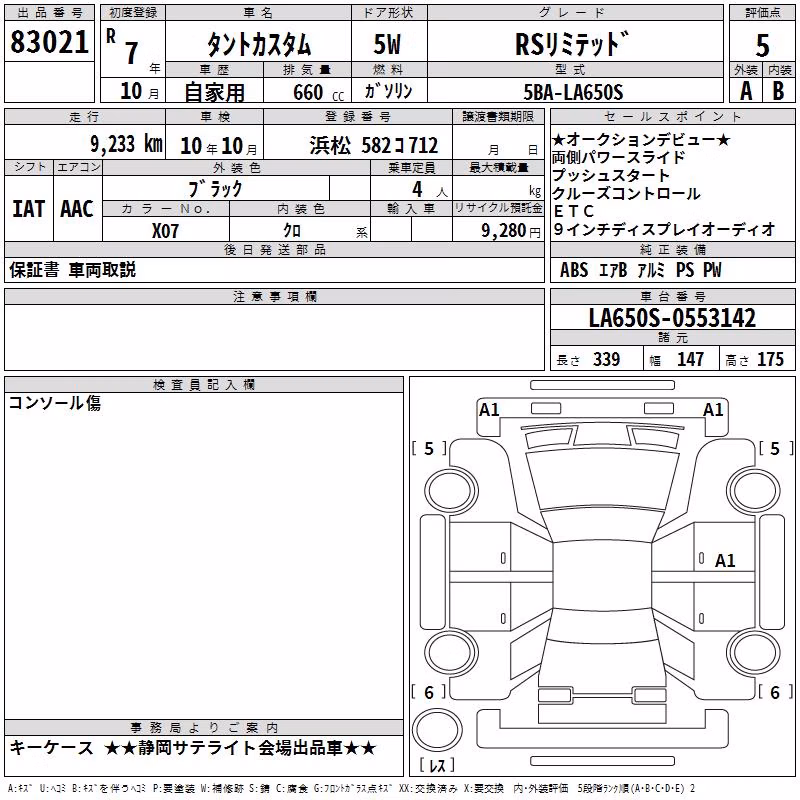This screenshot has height=800, width=800.
Task: Click air conditioner value AAC
Action: pyautogui.click(x=77, y=209)
